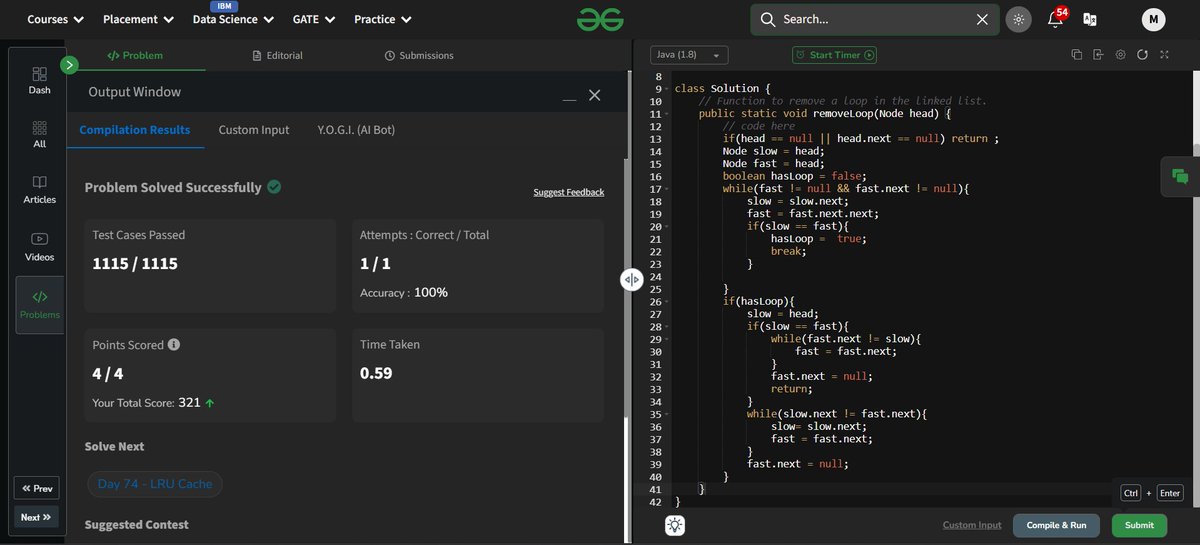Click the Suggest Feedback link
The width and height of the screenshot is (1200, 545).
coord(569,192)
